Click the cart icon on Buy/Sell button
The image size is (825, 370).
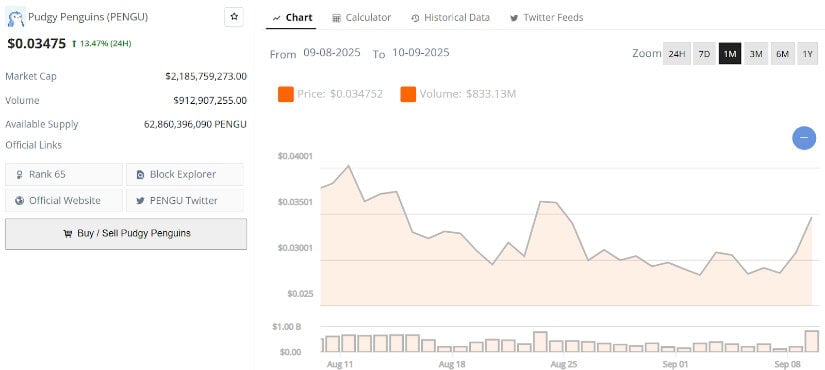67,234
